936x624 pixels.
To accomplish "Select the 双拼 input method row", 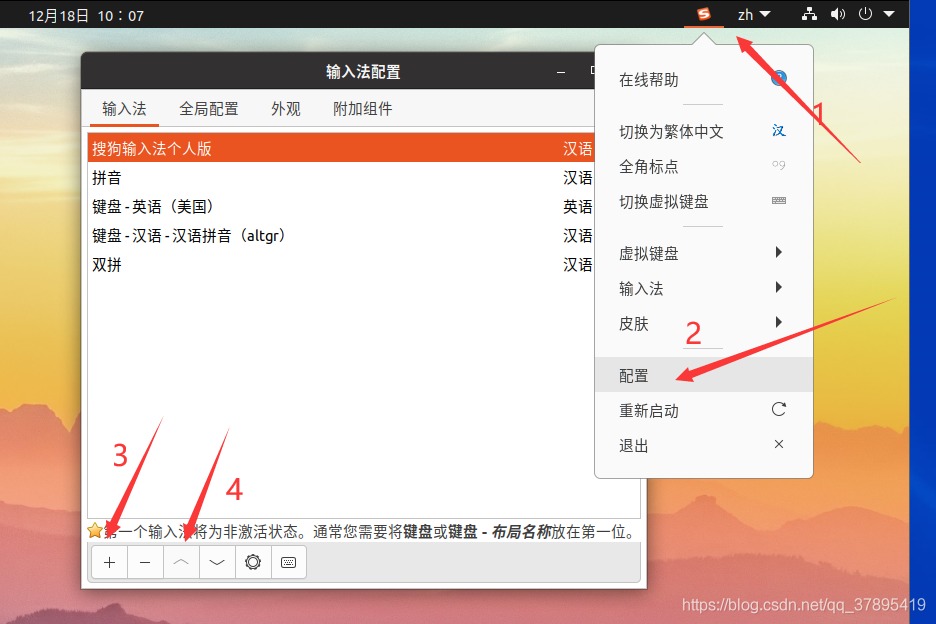I will coord(341,265).
